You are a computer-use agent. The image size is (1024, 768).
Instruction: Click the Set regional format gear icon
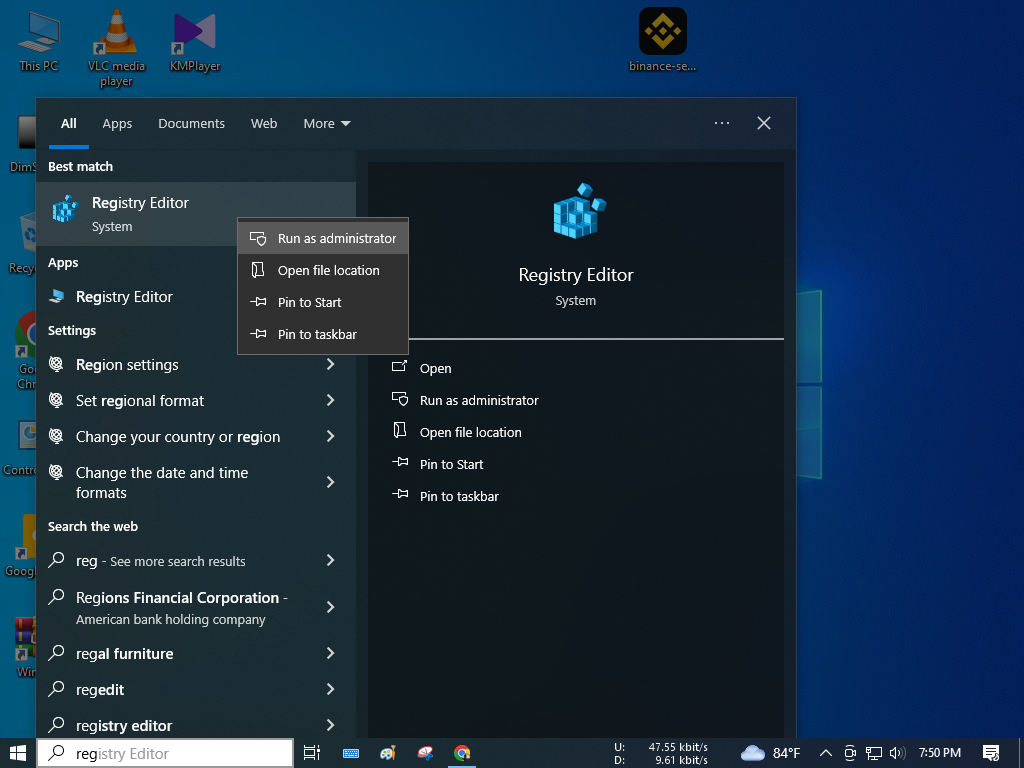pos(56,400)
